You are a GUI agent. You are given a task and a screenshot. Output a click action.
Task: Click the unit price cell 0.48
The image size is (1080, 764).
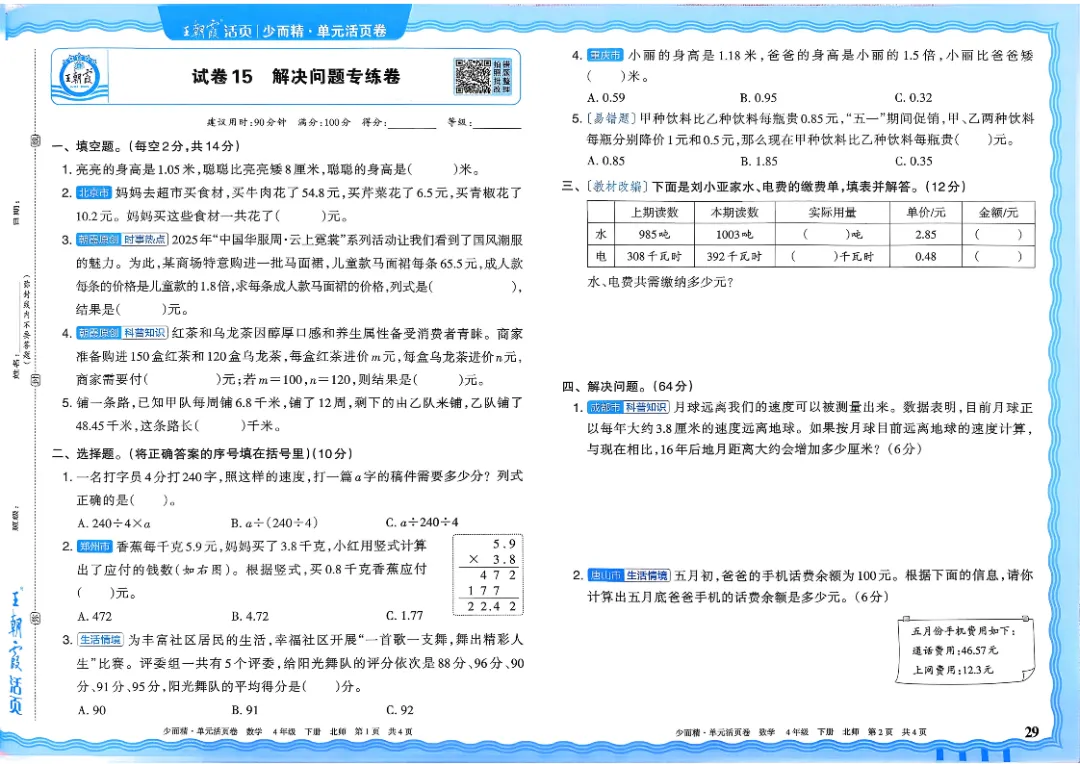(x=926, y=256)
